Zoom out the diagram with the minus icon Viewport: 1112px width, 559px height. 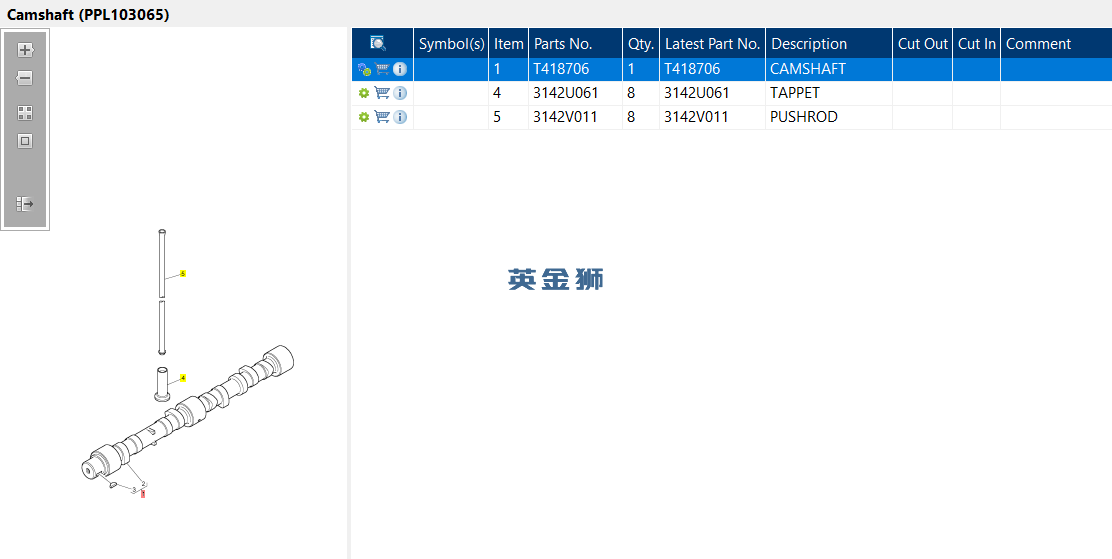coord(25,78)
